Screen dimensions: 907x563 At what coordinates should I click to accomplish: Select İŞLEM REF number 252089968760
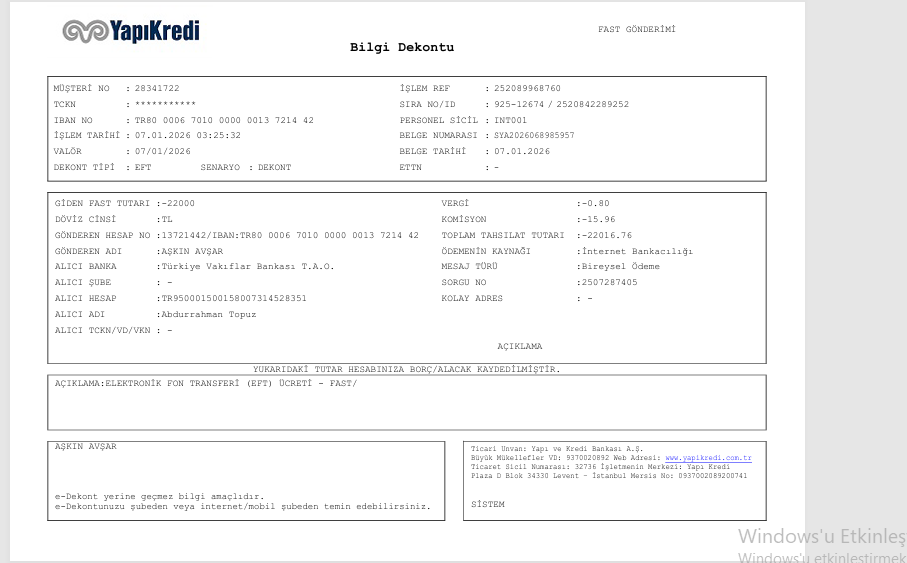527,89
